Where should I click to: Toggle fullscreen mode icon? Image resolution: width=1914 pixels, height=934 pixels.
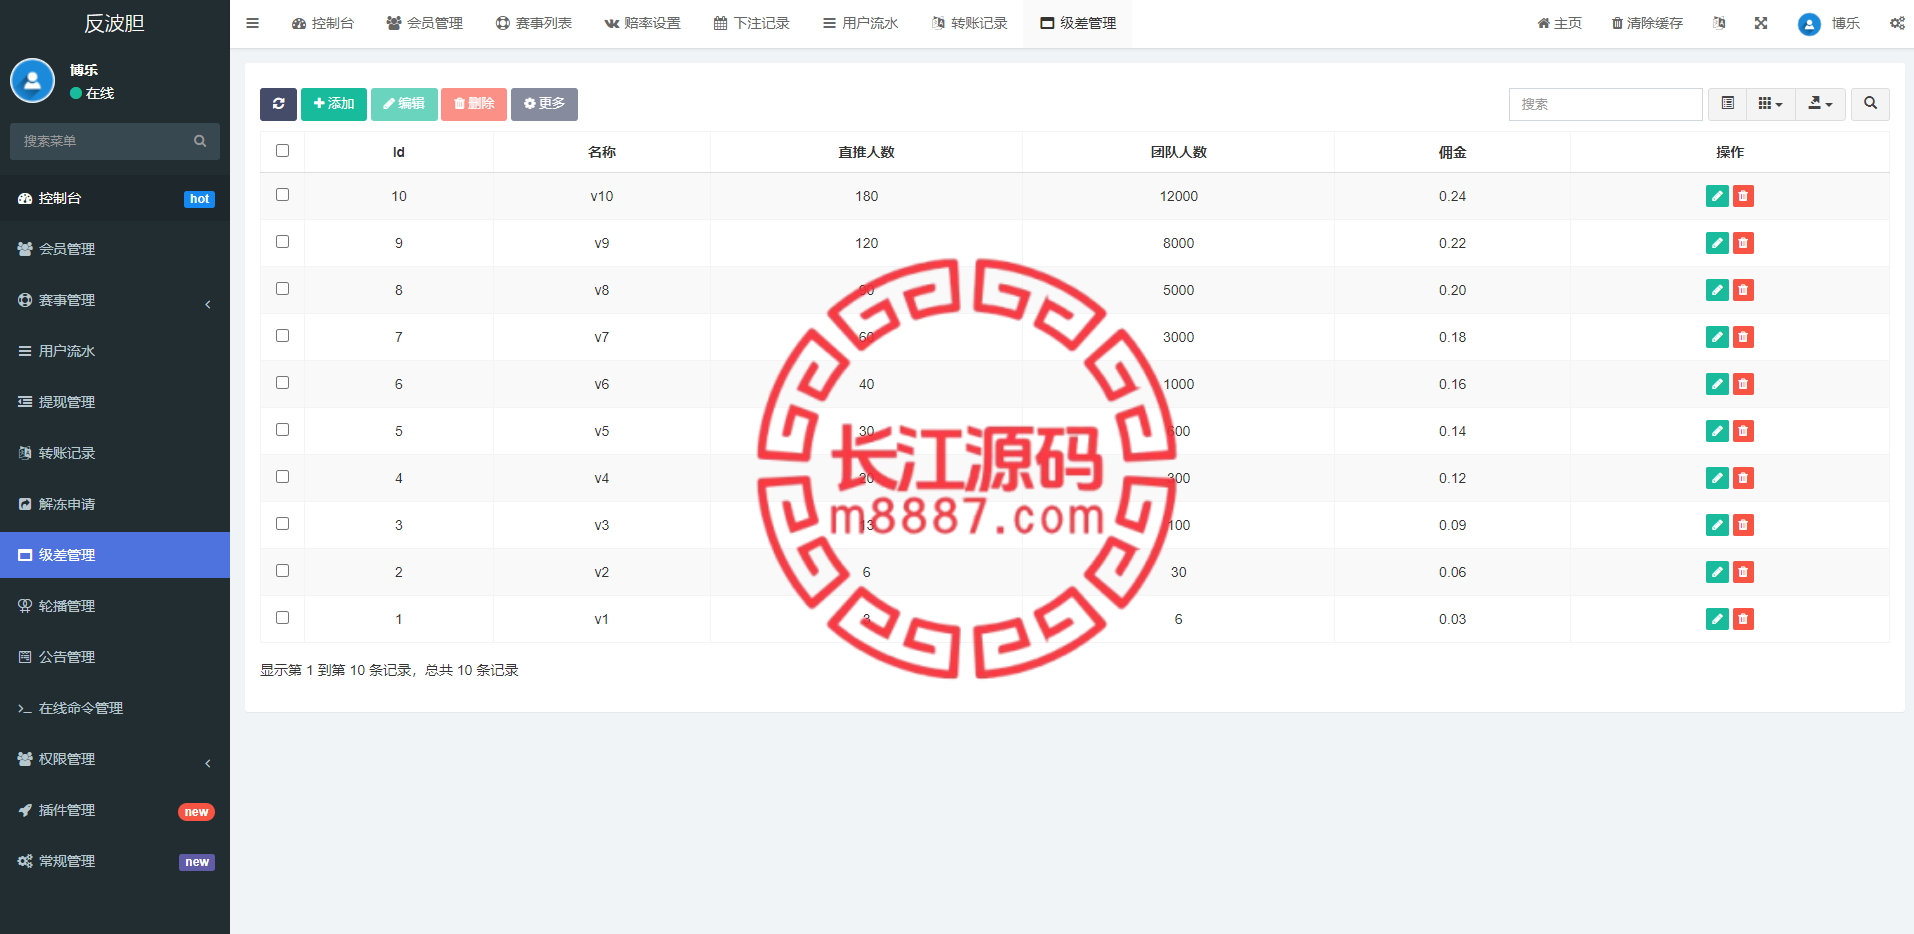[1761, 23]
